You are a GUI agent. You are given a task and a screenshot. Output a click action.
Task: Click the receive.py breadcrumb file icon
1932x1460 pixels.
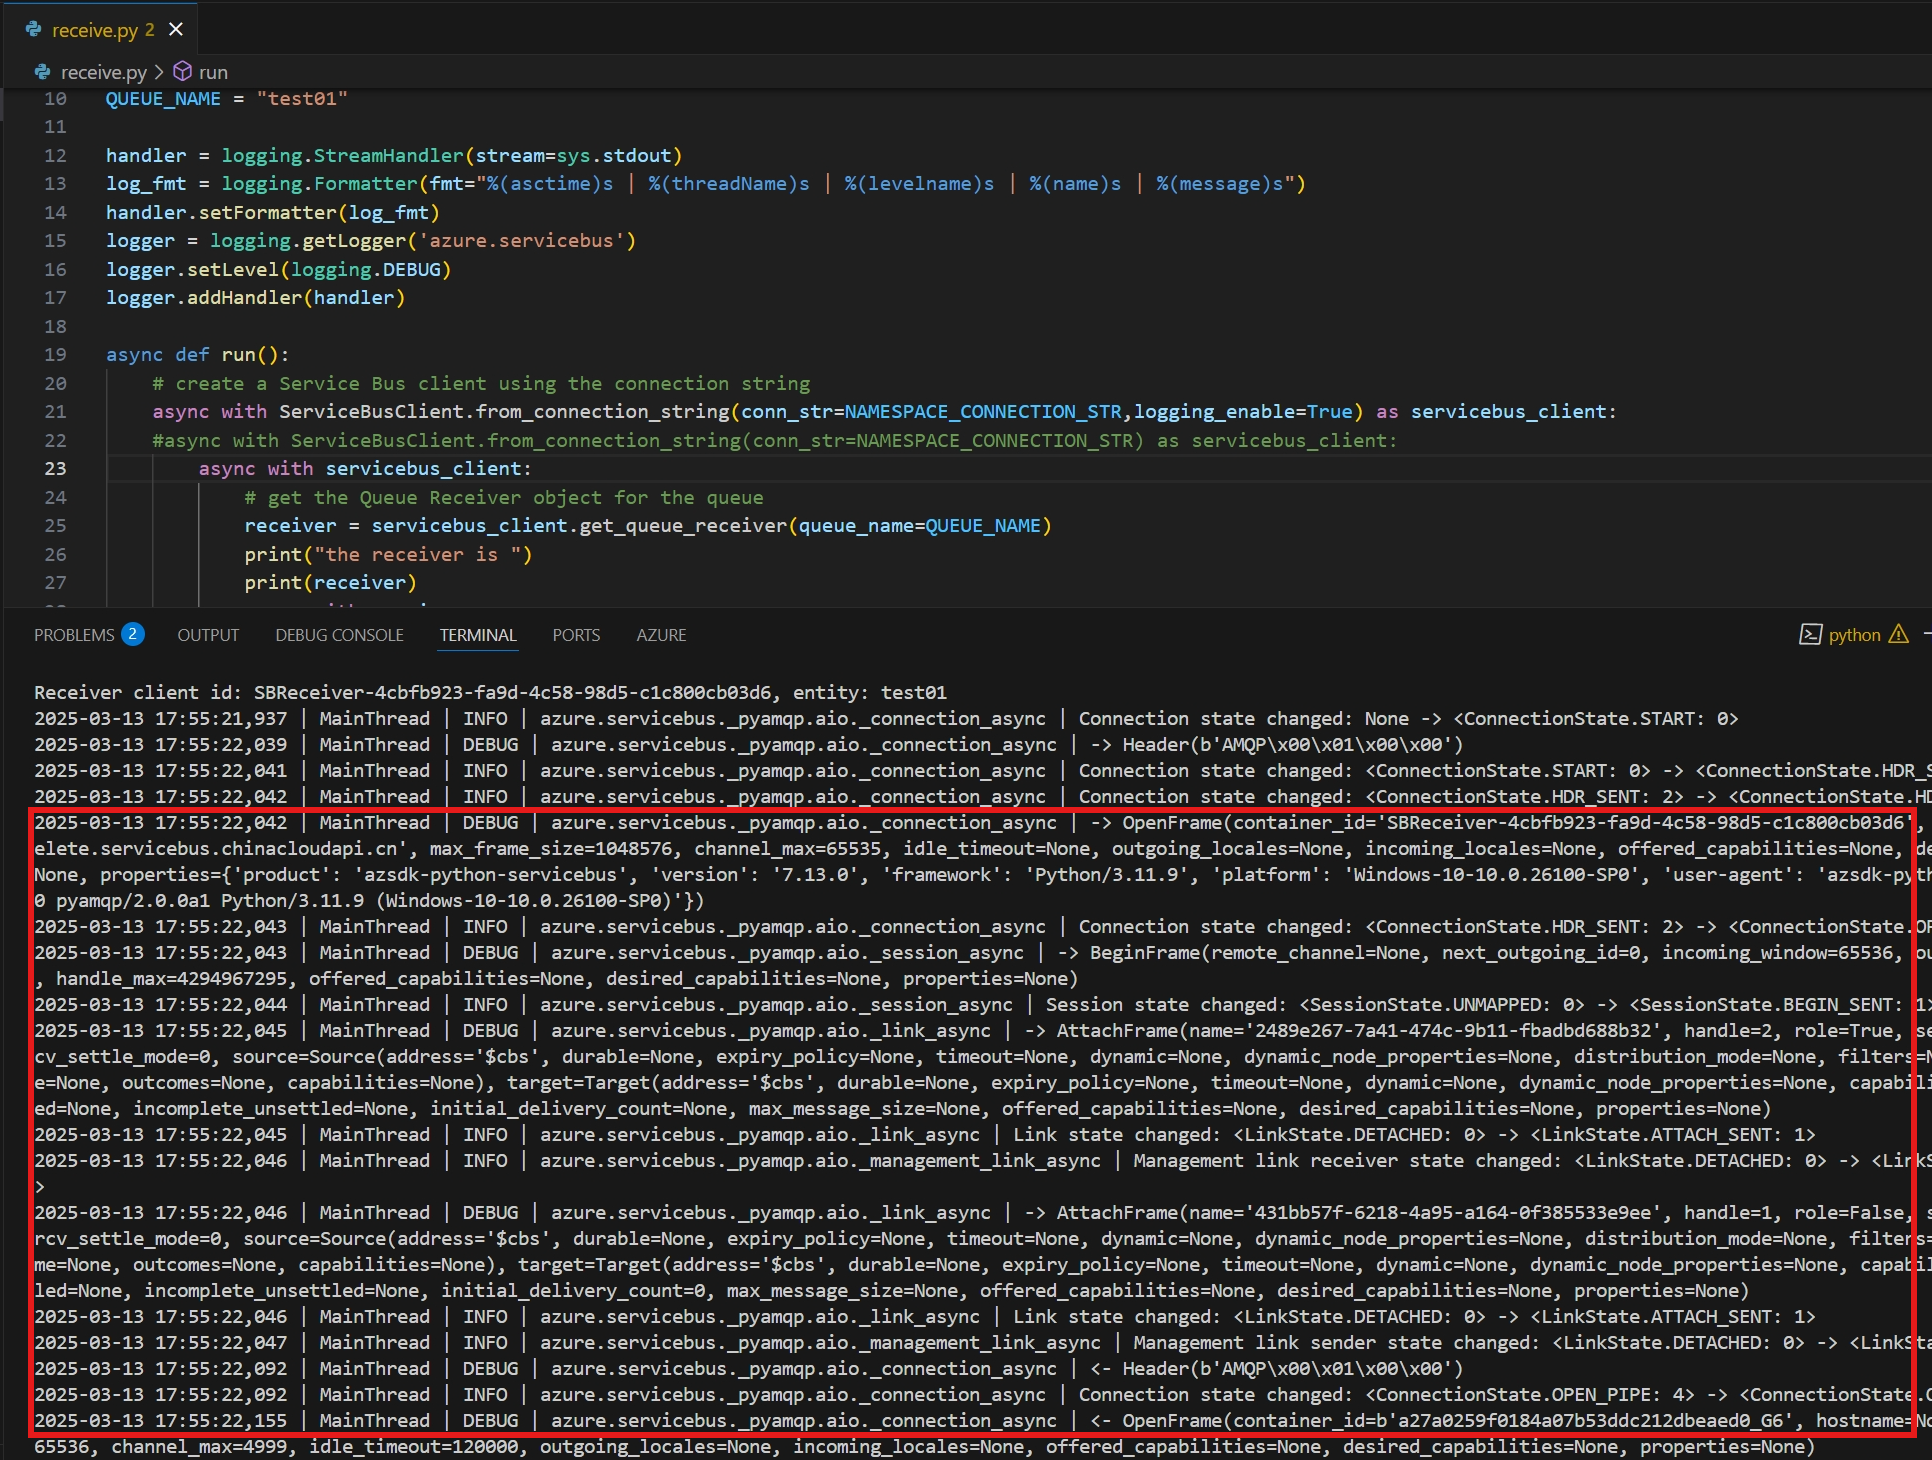pyautogui.click(x=42, y=72)
